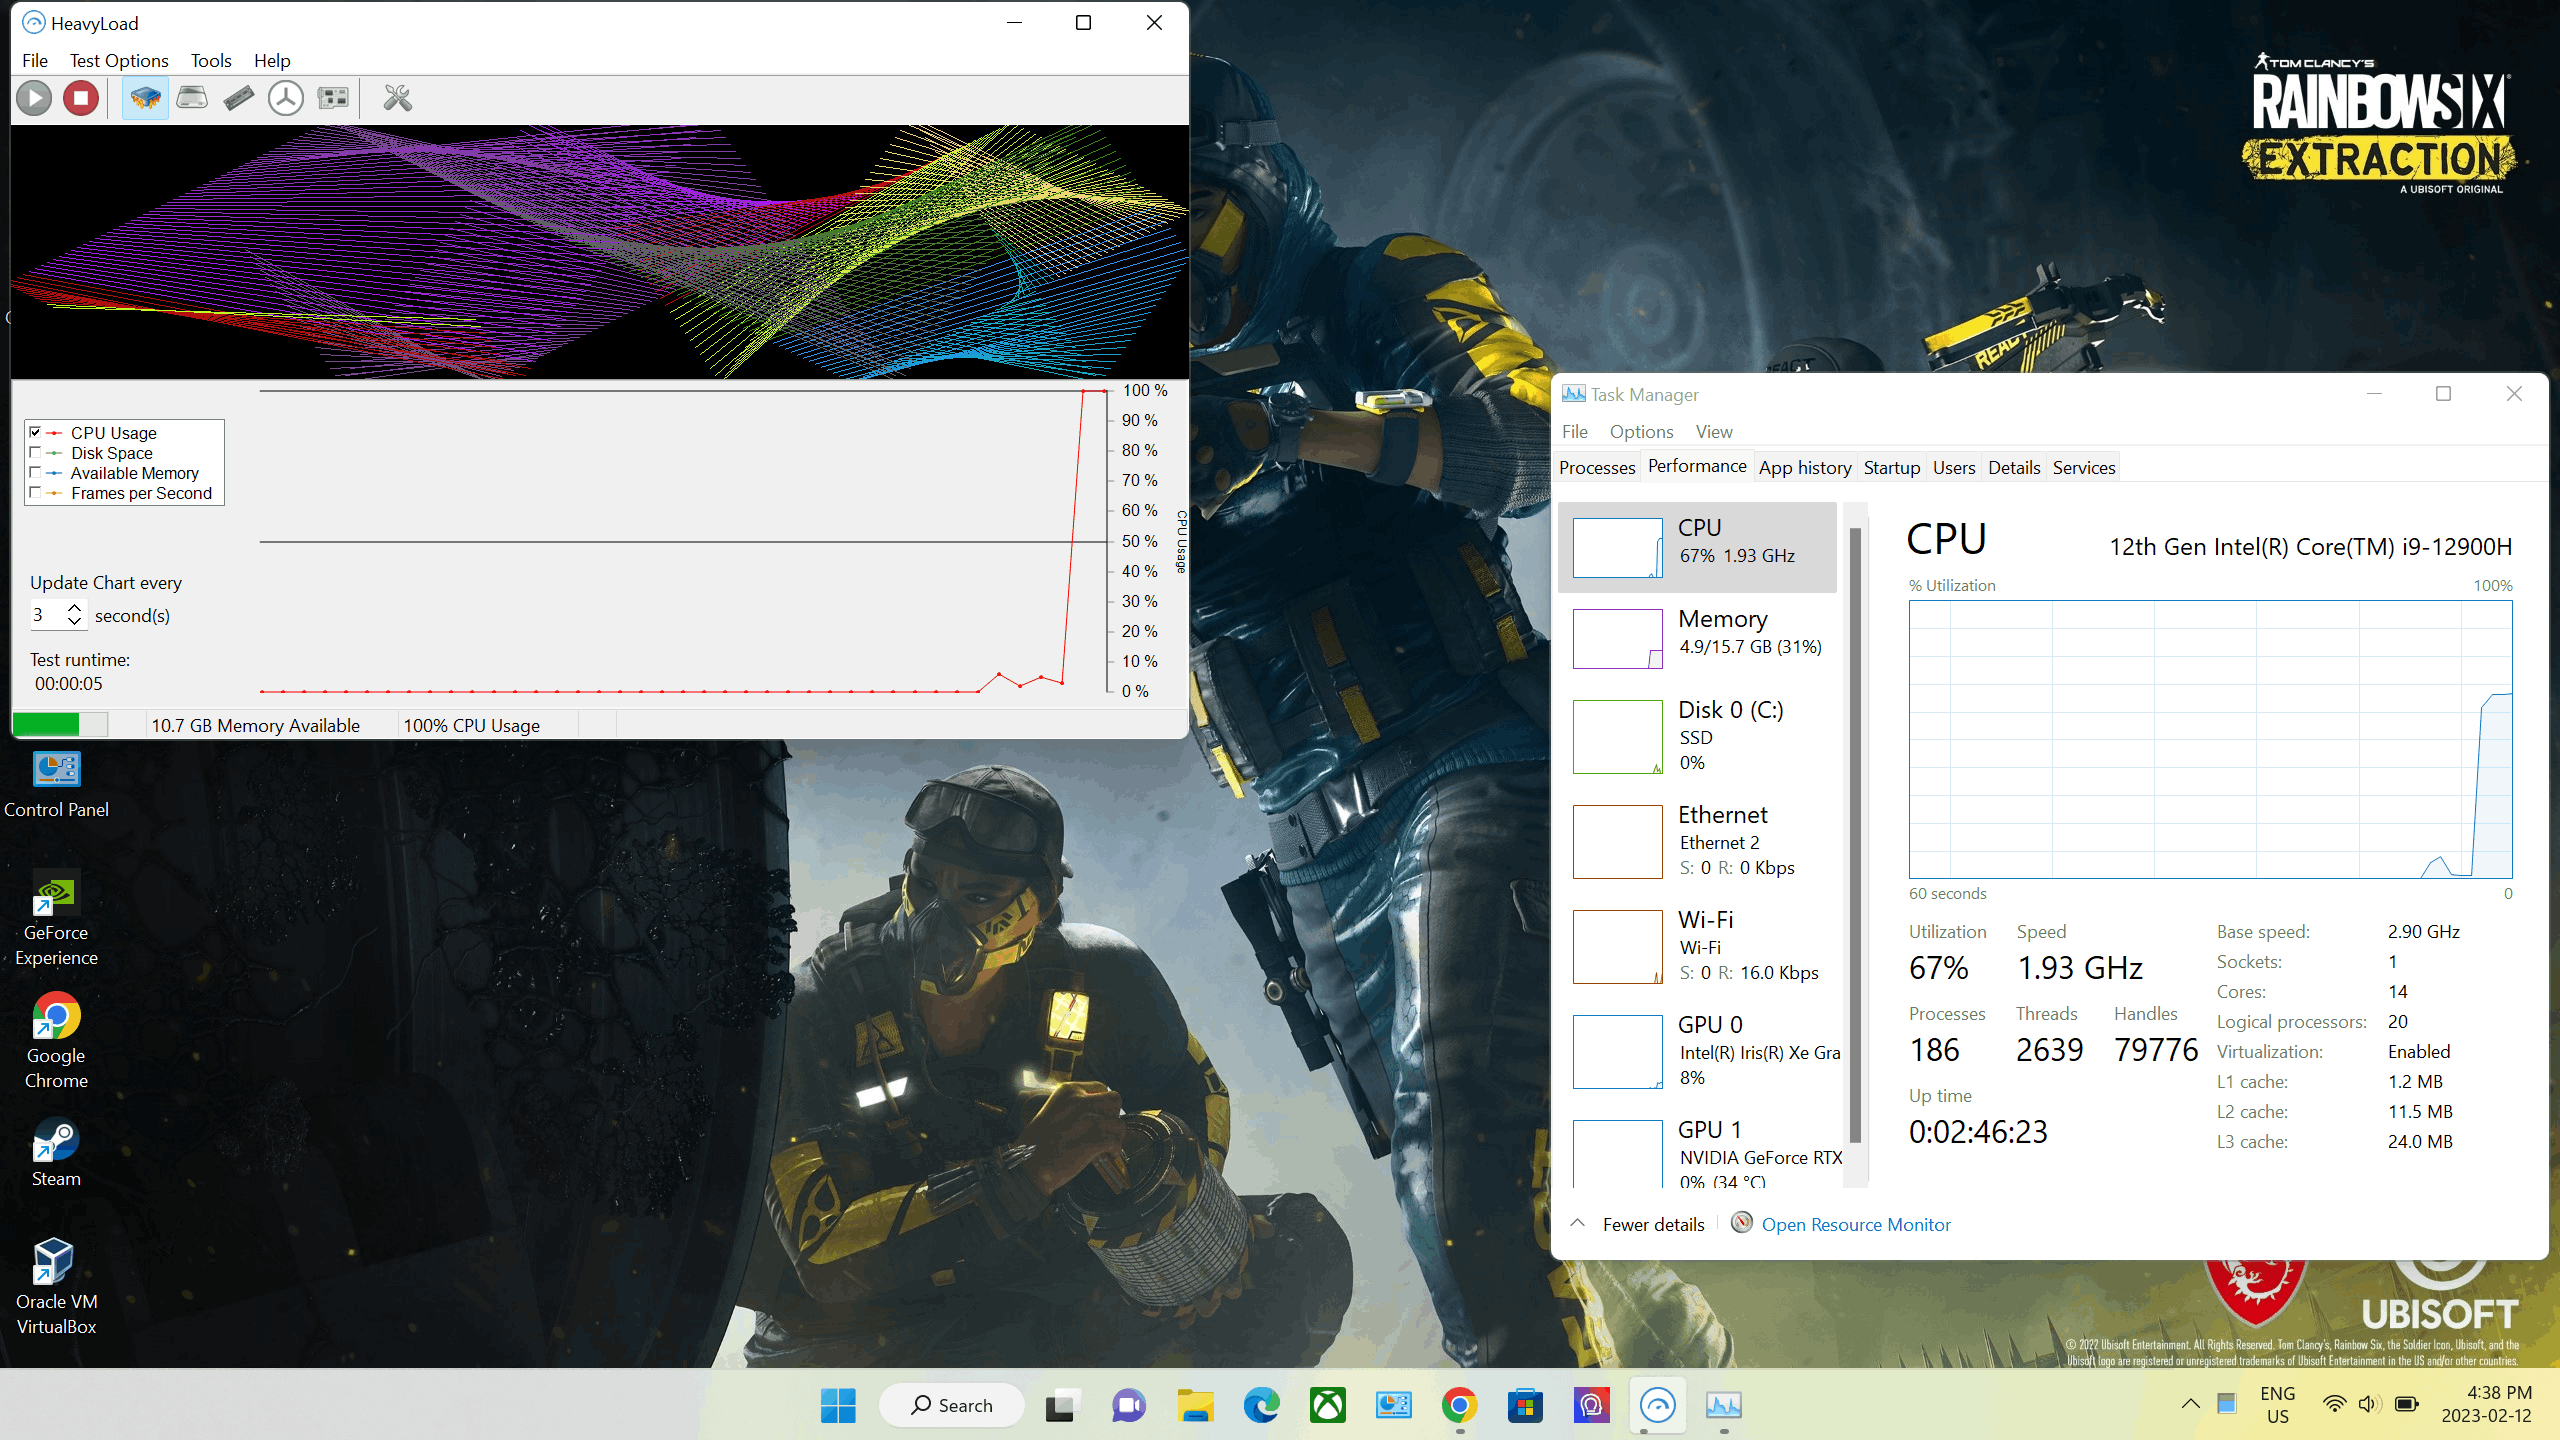
Task: Click the HeavyLoad Stop button
Action: (x=81, y=97)
